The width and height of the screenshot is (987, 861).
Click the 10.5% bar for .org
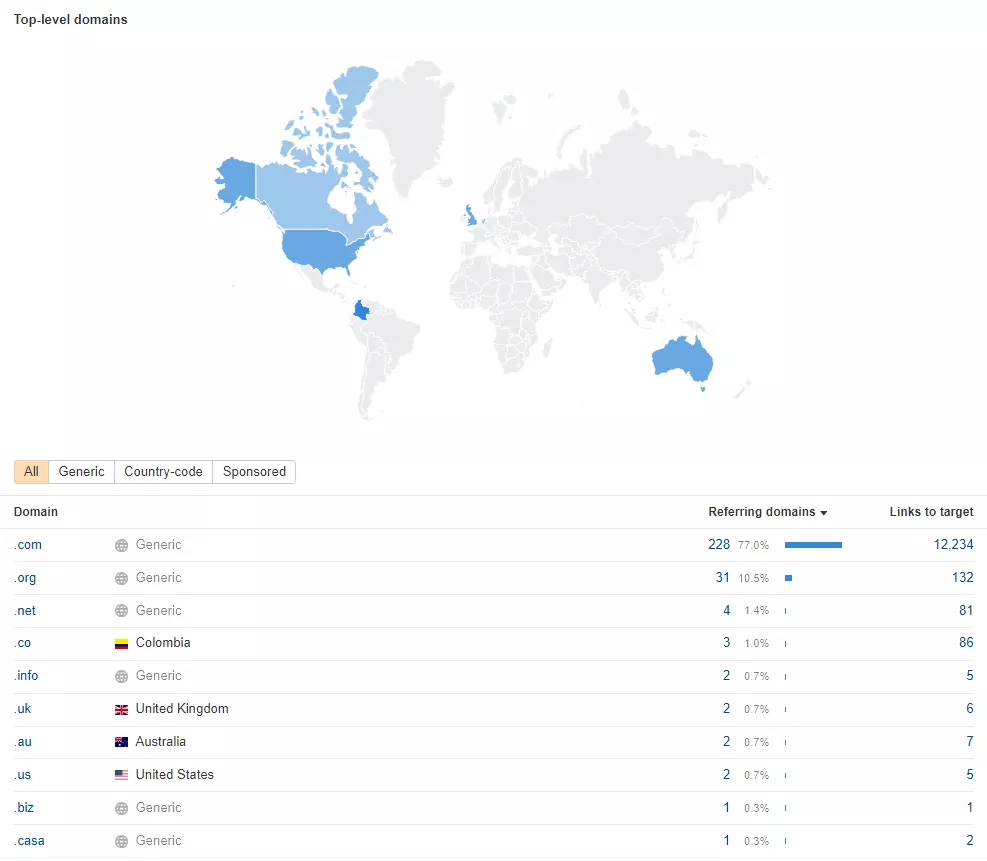tap(788, 578)
